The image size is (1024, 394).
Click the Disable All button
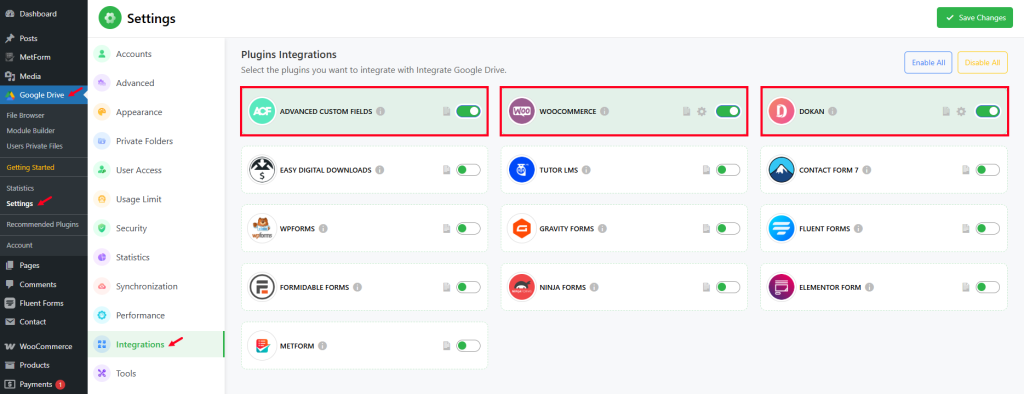coord(982,63)
